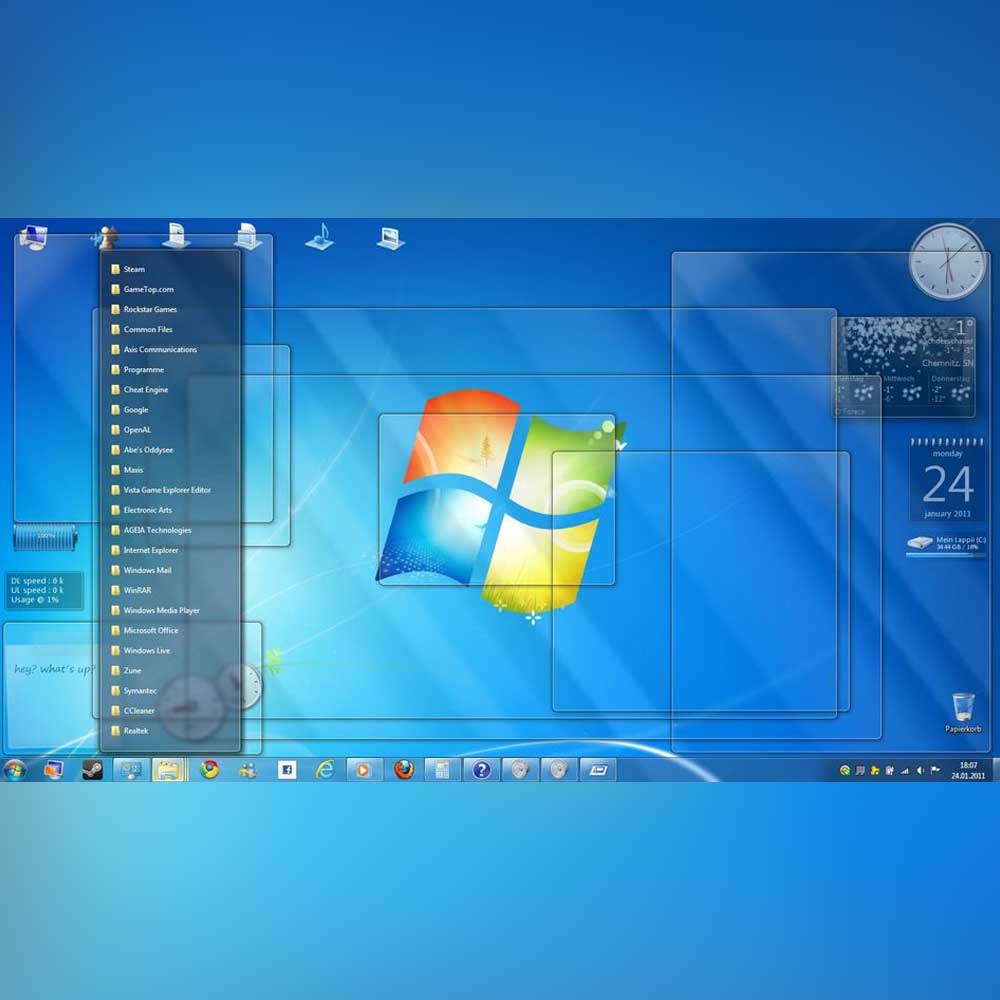The image size is (1000, 1000).
Task: Open the chess pawn Games icon
Action: 105,237
